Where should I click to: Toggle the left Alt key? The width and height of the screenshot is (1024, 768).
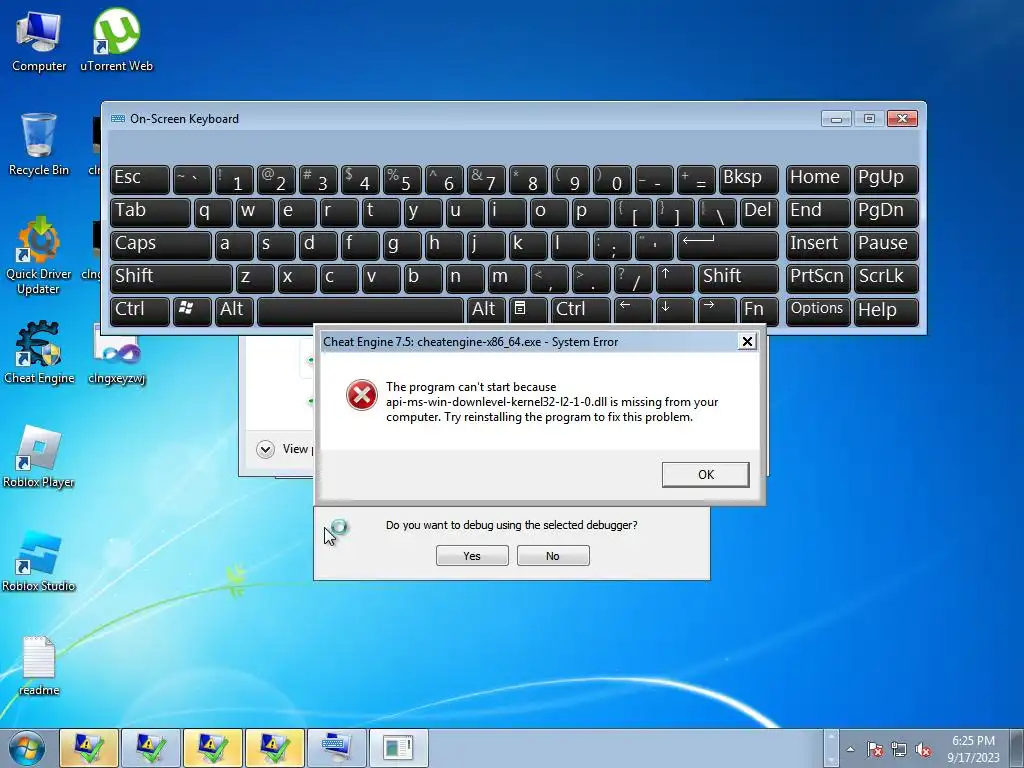pyautogui.click(x=234, y=311)
